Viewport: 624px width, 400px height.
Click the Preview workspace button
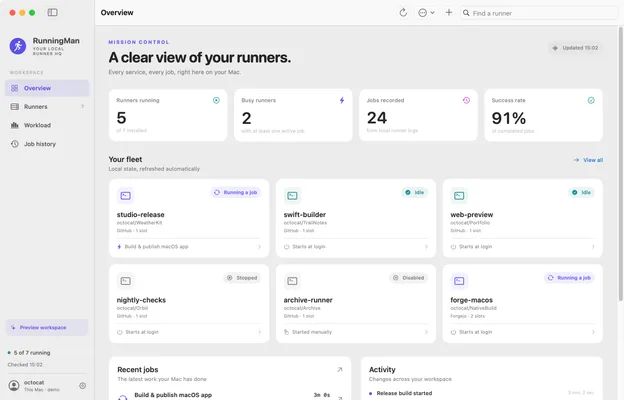(x=47, y=327)
